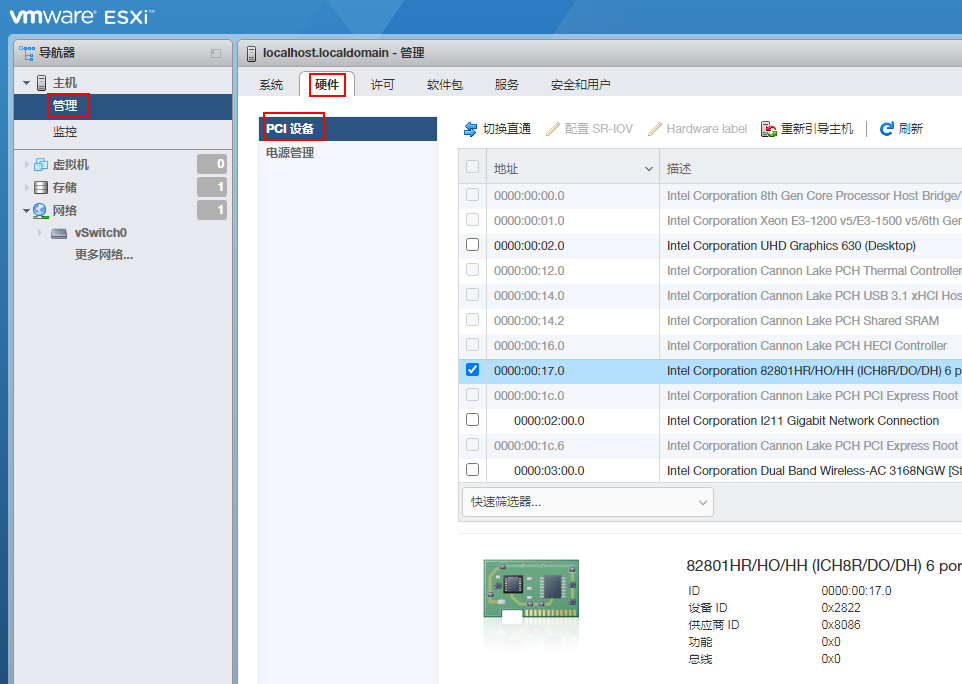Select Manage under Host
962x684 pixels.
(64, 106)
